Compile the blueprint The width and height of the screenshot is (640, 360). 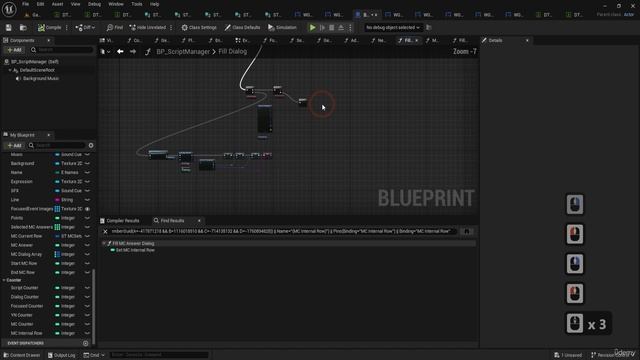click(x=49, y=27)
